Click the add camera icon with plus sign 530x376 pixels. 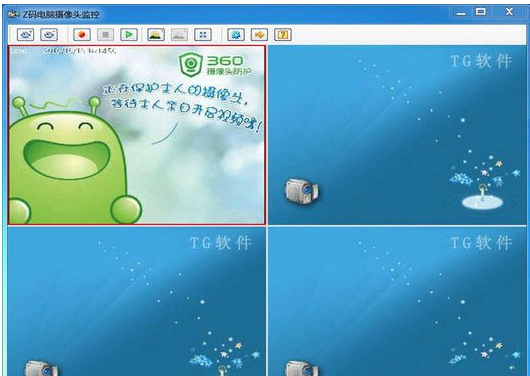coord(25,34)
